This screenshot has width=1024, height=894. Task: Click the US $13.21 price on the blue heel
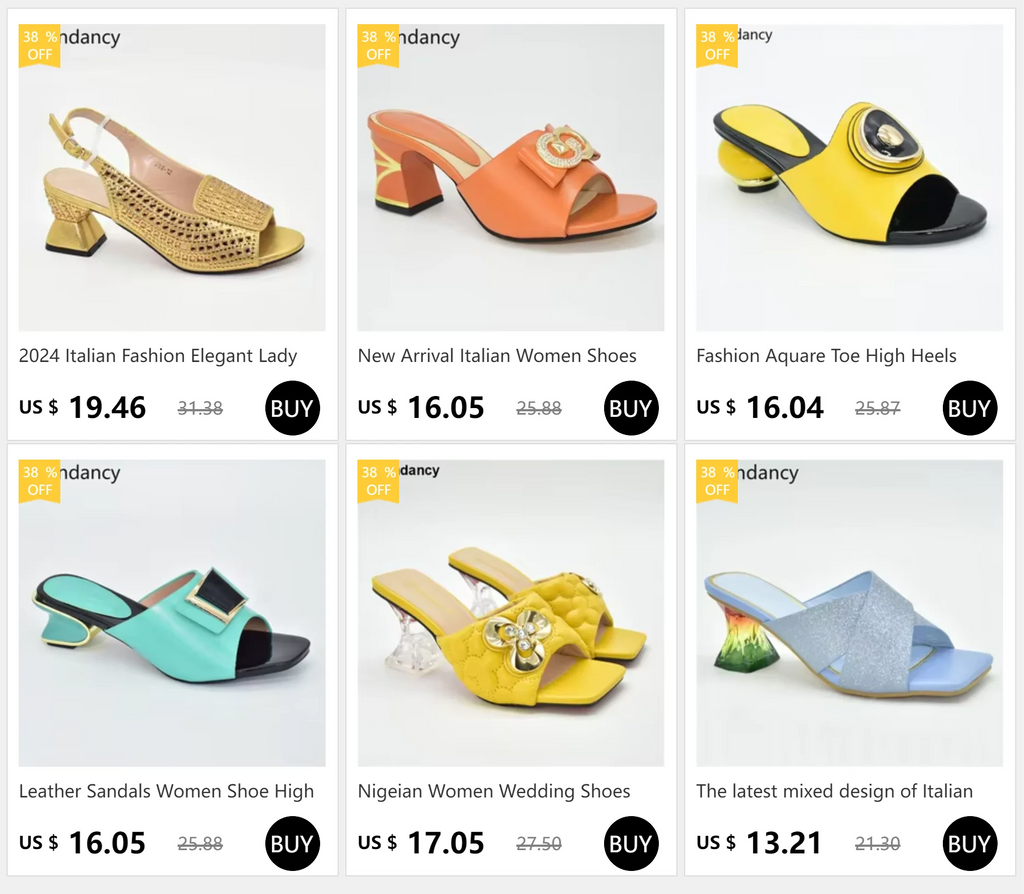[759, 843]
